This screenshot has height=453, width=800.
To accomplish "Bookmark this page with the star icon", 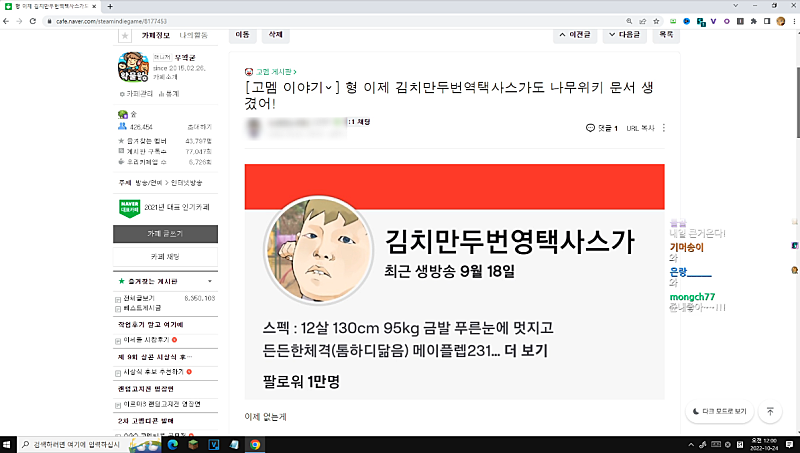I will click(x=656, y=21).
